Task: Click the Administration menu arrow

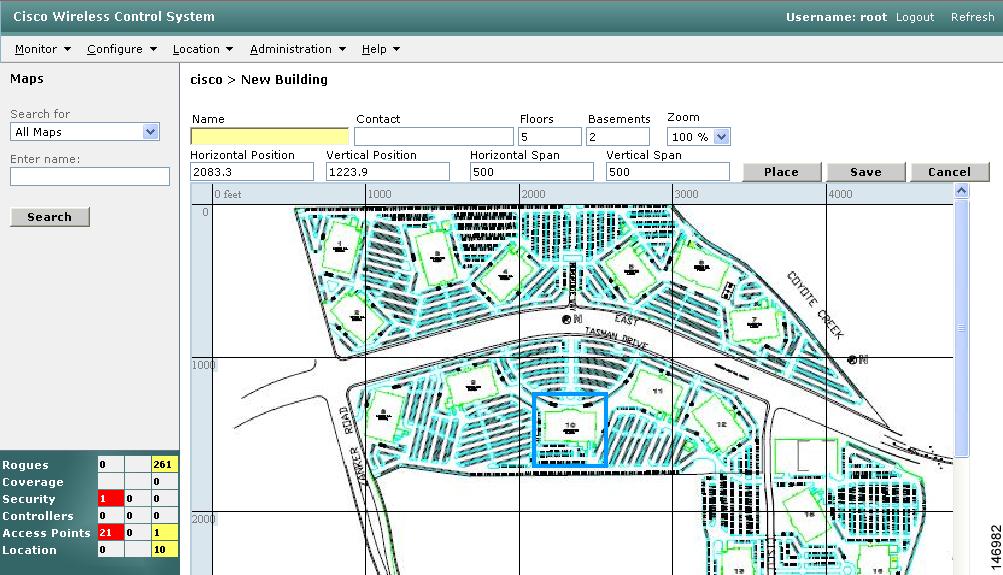Action: 342,49
